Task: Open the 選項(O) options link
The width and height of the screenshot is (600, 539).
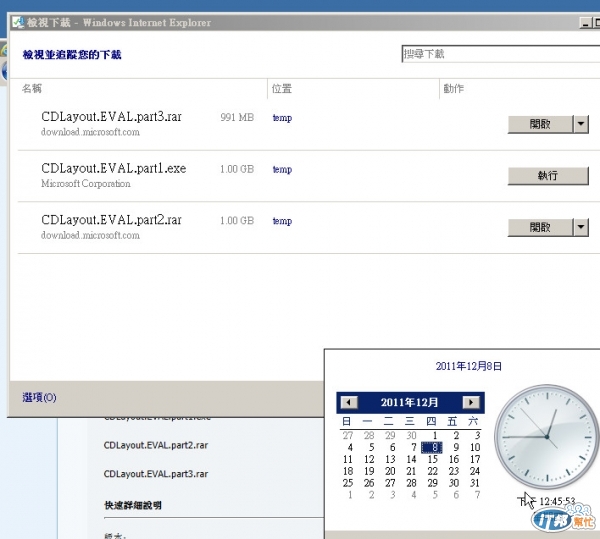Action: click(39, 397)
